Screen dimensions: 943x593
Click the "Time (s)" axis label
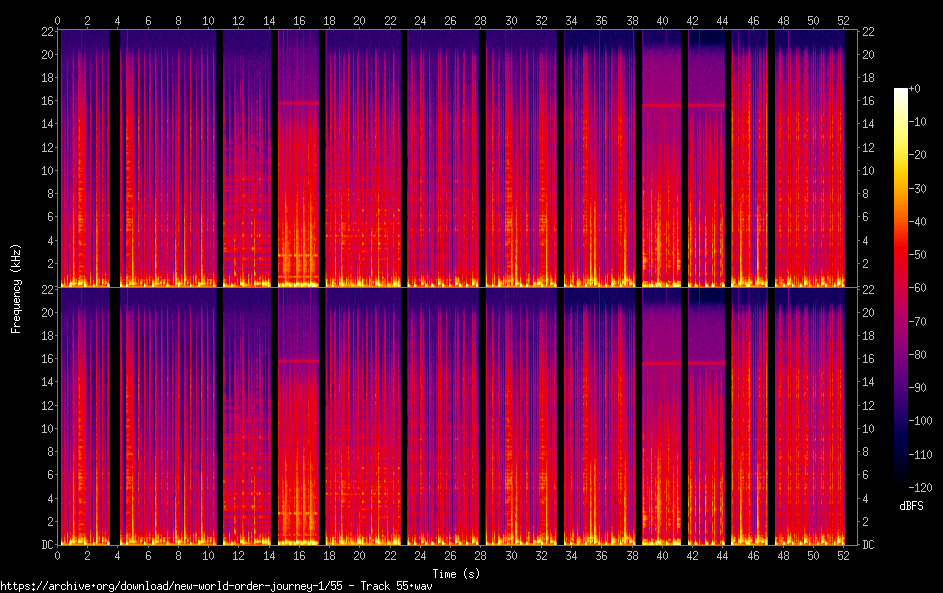(x=455, y=573)
